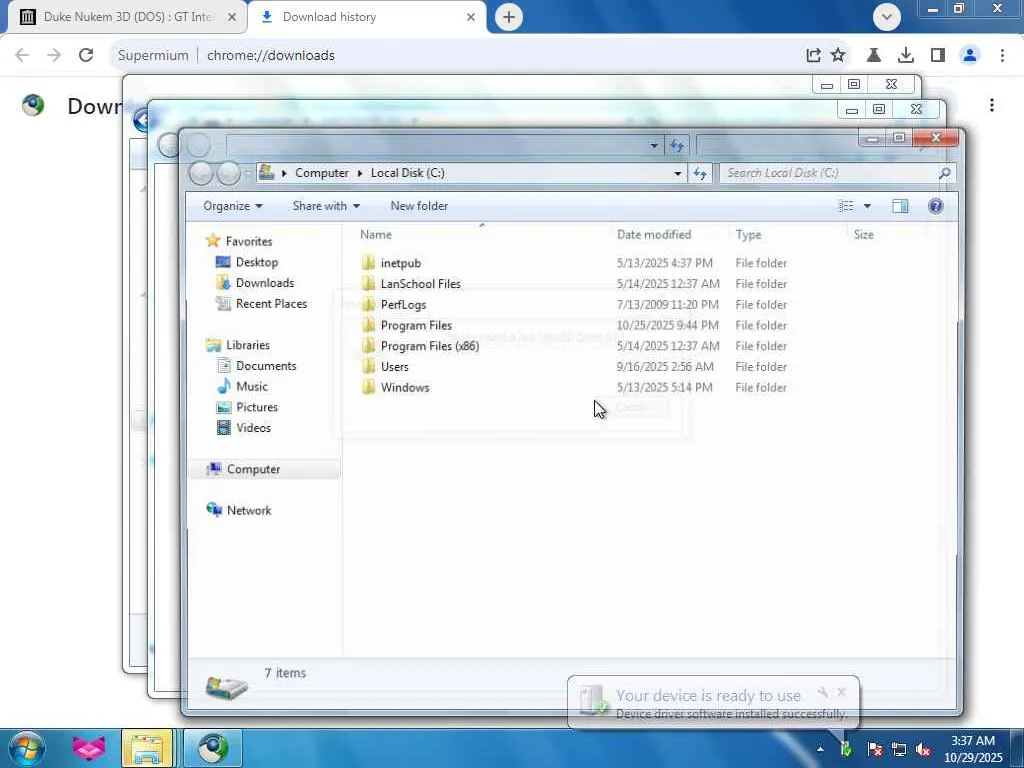1024x768 pixels.
Task: Select Favorites group in navigation pane
Action: [x=248, y=241]
